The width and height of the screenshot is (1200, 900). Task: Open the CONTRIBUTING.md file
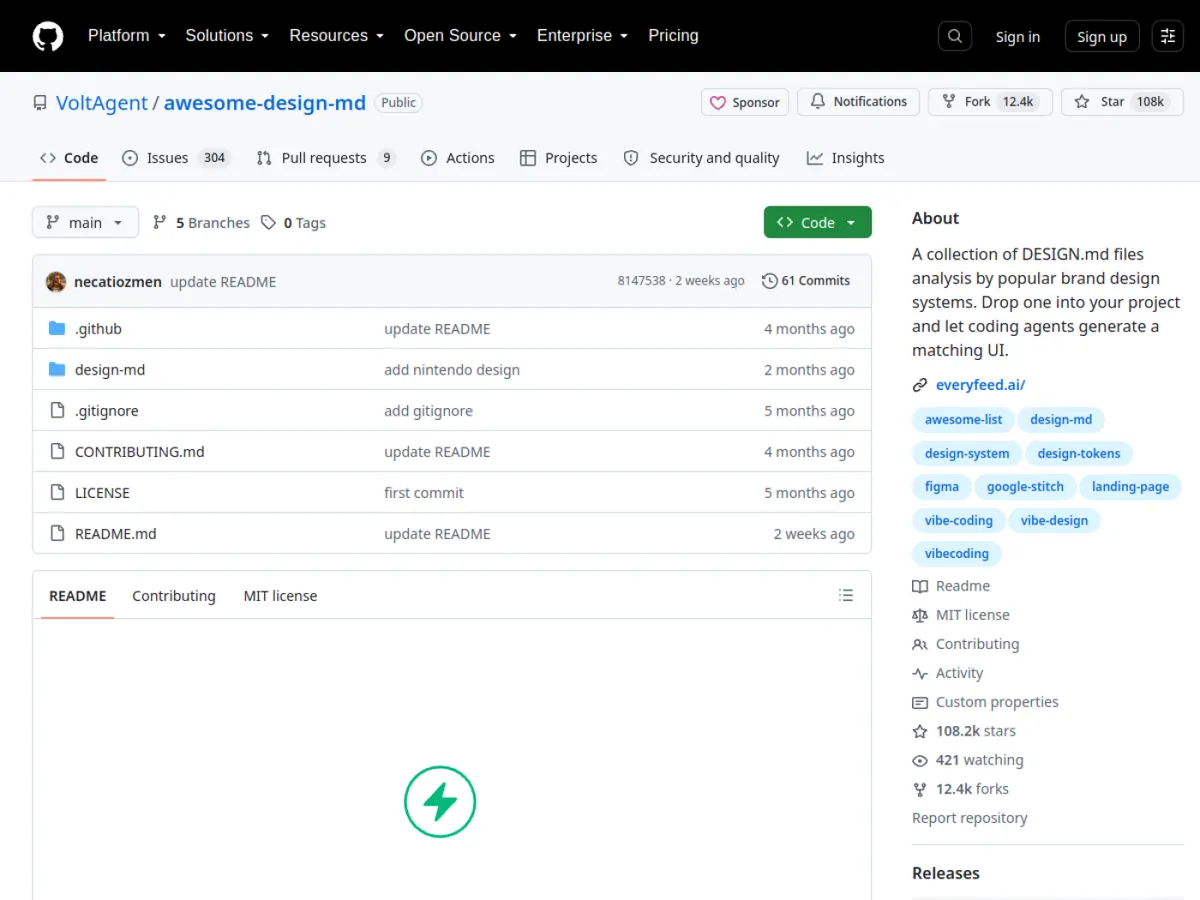click(x=139, y=452)
